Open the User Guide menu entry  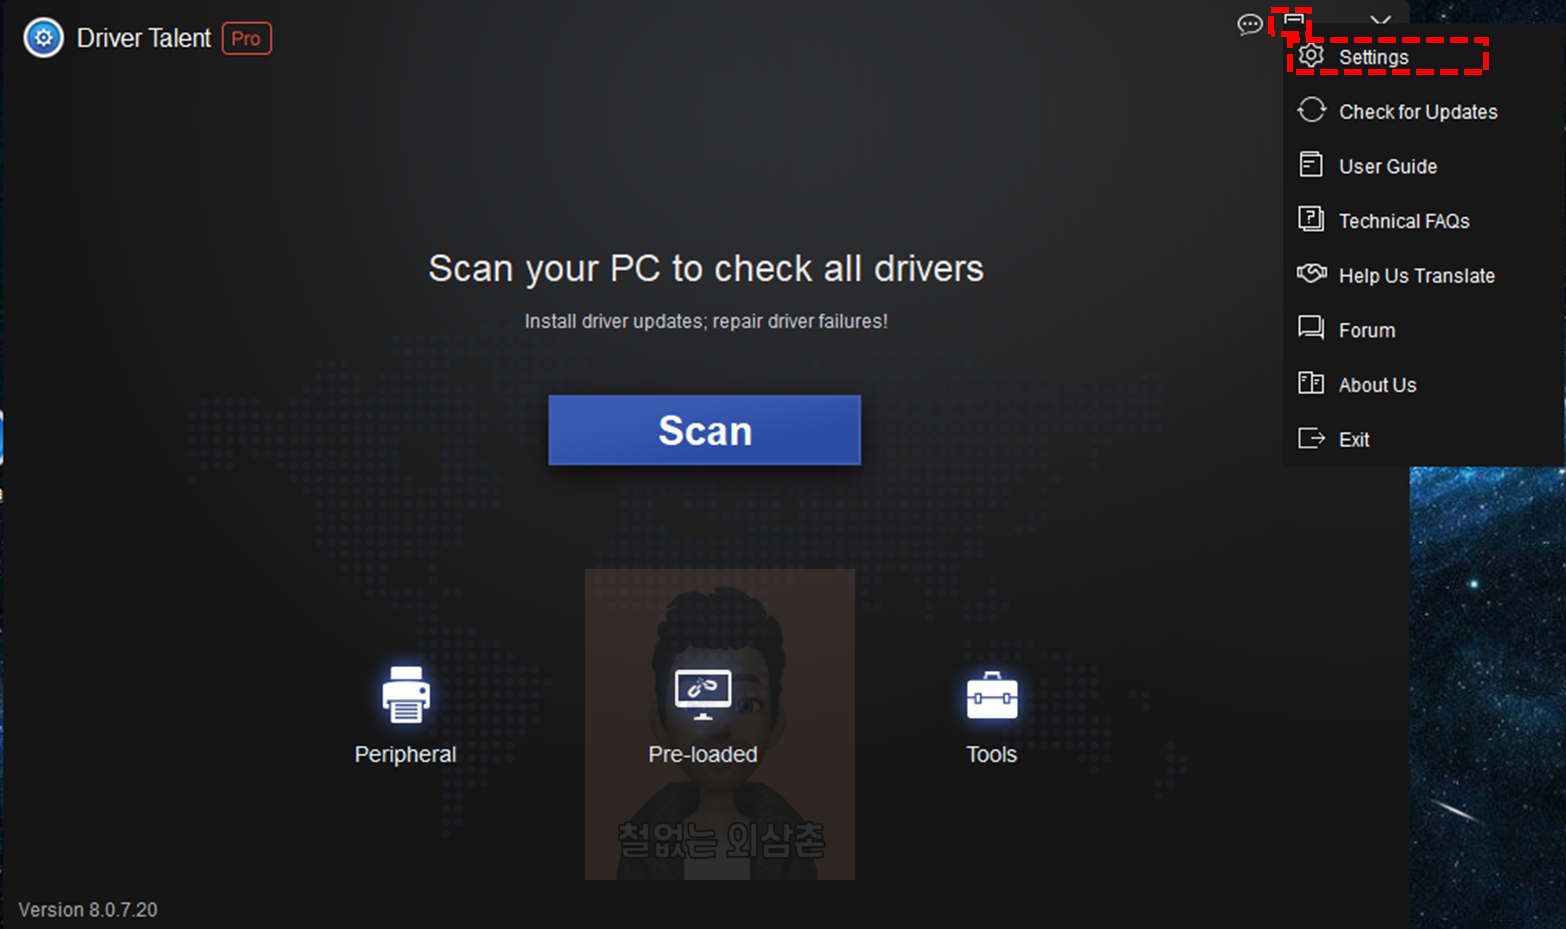click(x=1424, y=166)
